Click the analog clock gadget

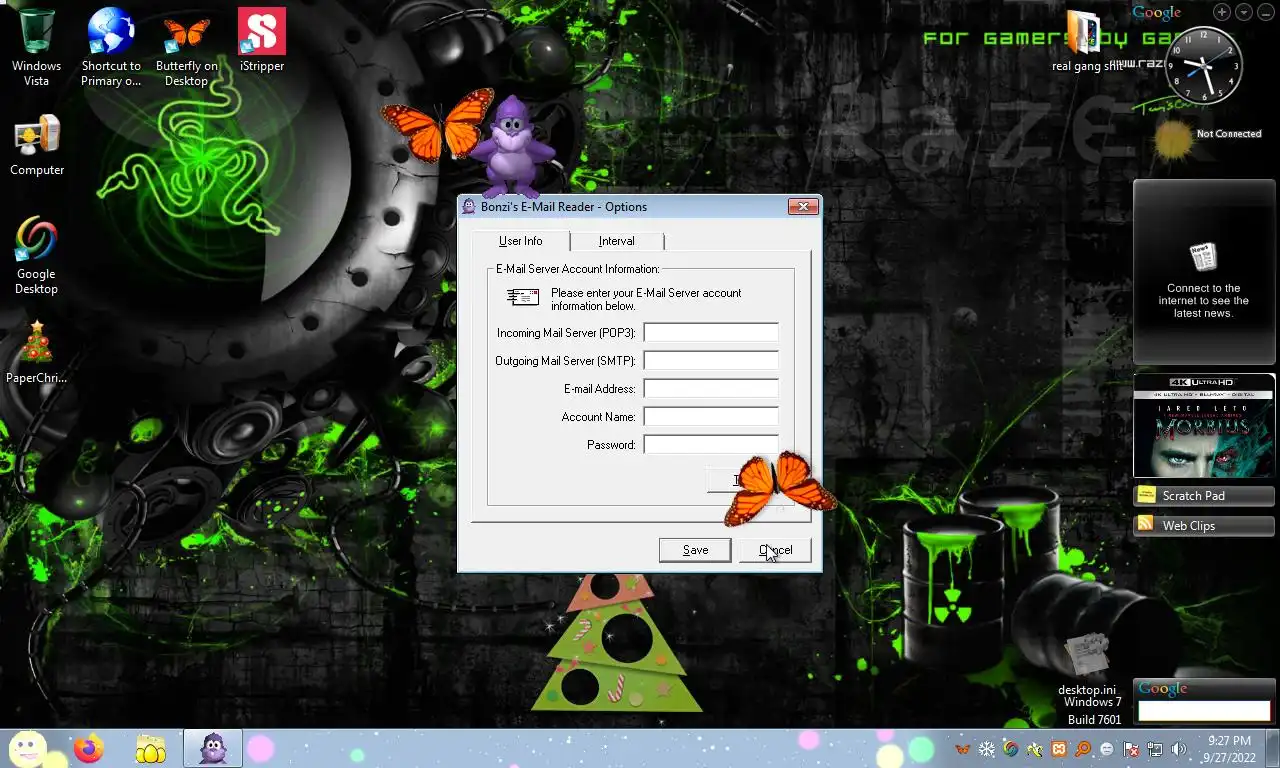1204,65
